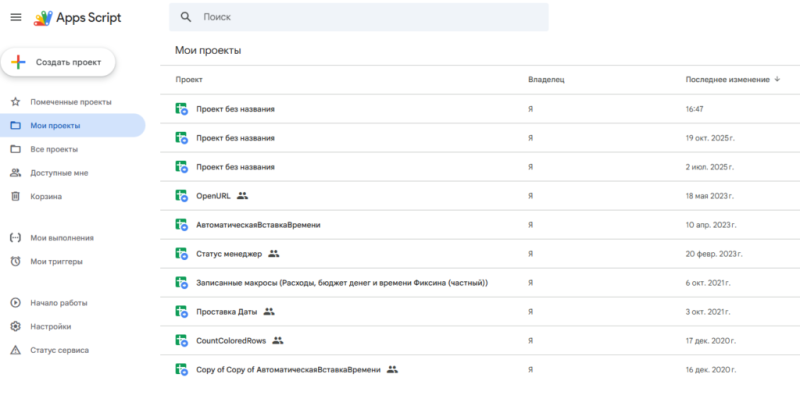This screenshot has height=406, width=800.
Task: Open Доступные мне section
Action: pos(59,173)
